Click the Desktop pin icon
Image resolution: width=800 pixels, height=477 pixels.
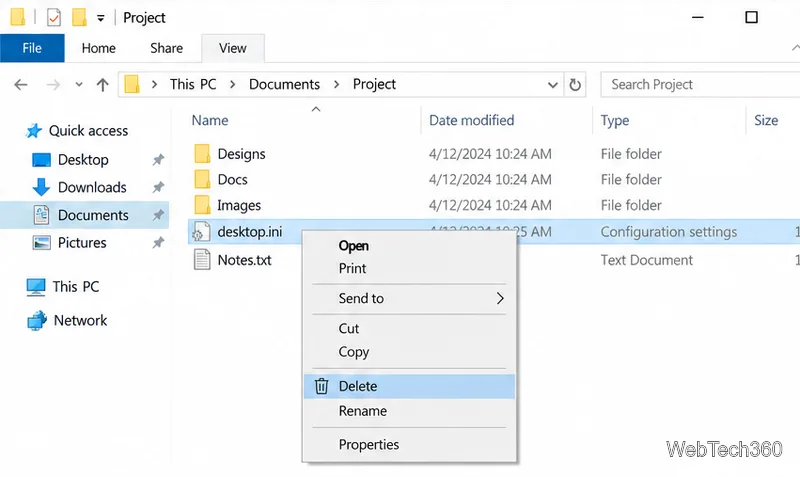coord(158,160)
